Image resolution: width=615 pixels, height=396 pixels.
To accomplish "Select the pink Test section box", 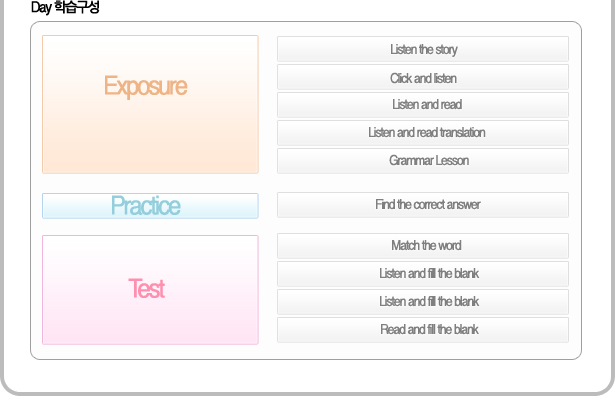I will (150, 290).
